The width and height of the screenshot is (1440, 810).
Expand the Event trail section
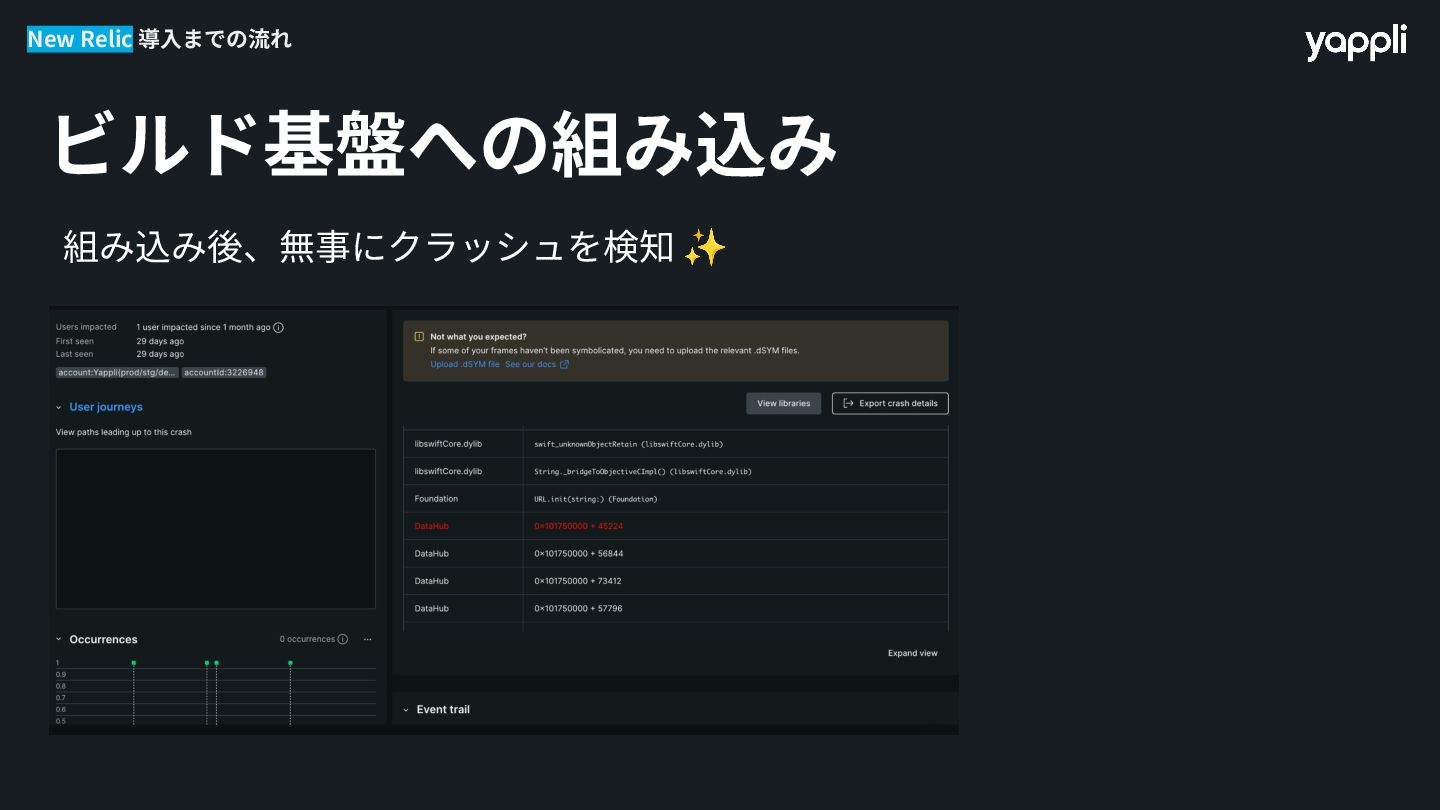pos(406,709)
